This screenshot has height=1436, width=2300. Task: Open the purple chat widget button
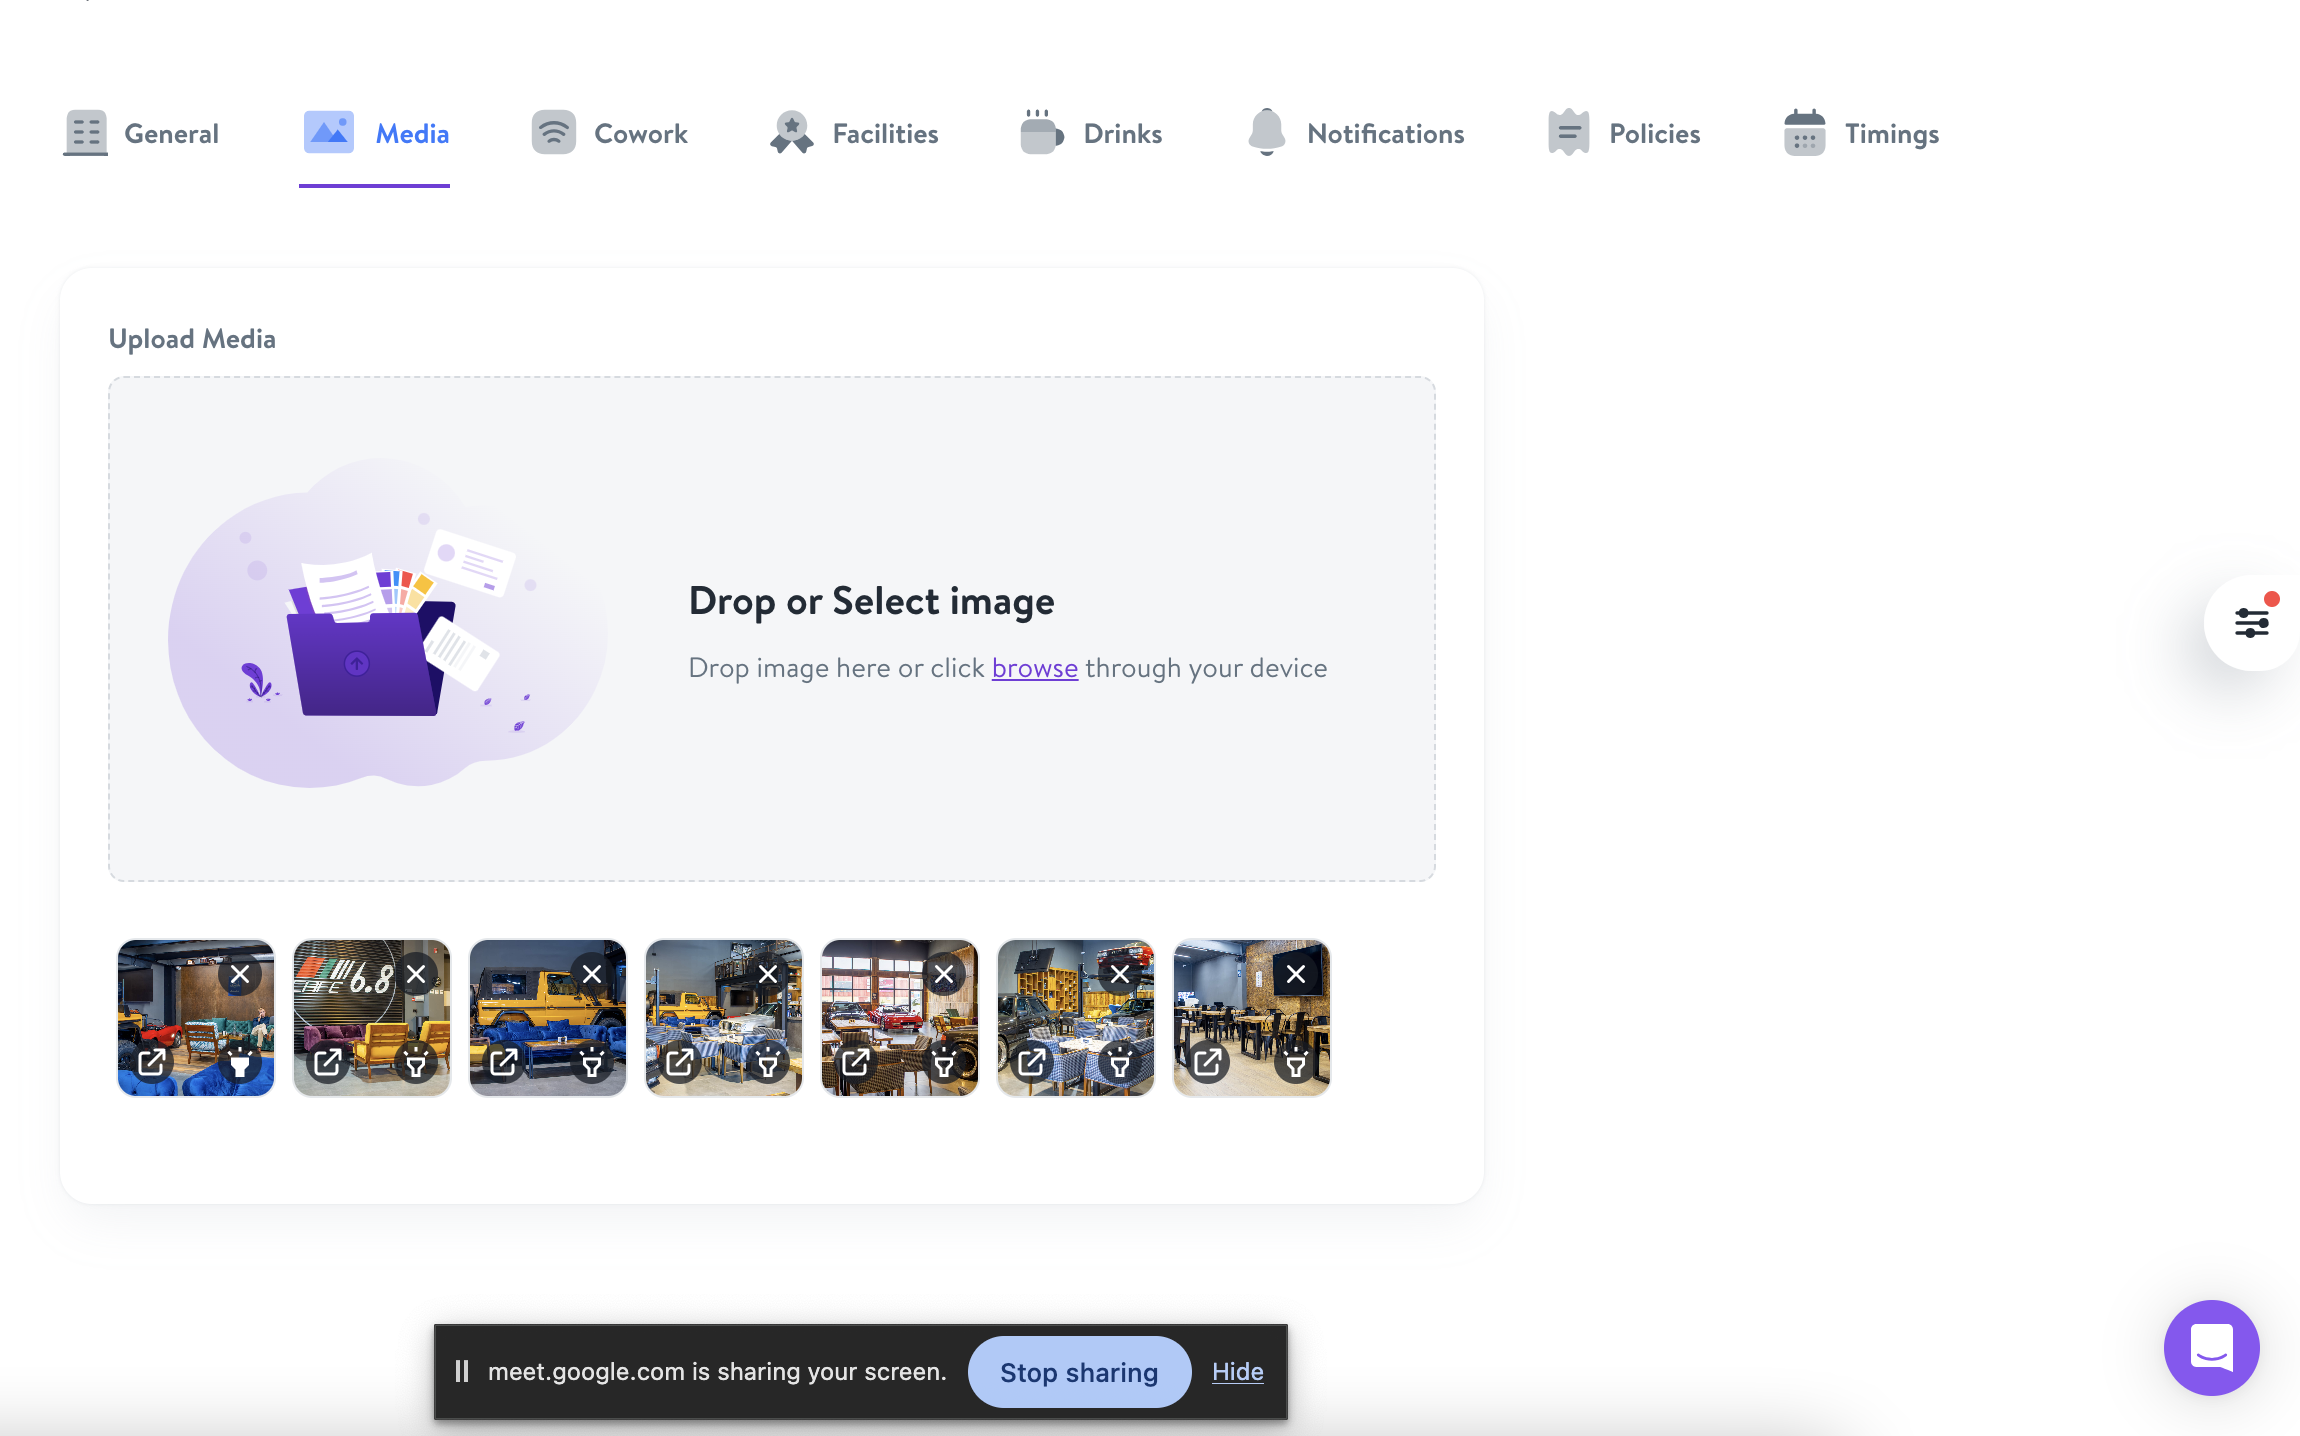(x=2211, y=1348)
